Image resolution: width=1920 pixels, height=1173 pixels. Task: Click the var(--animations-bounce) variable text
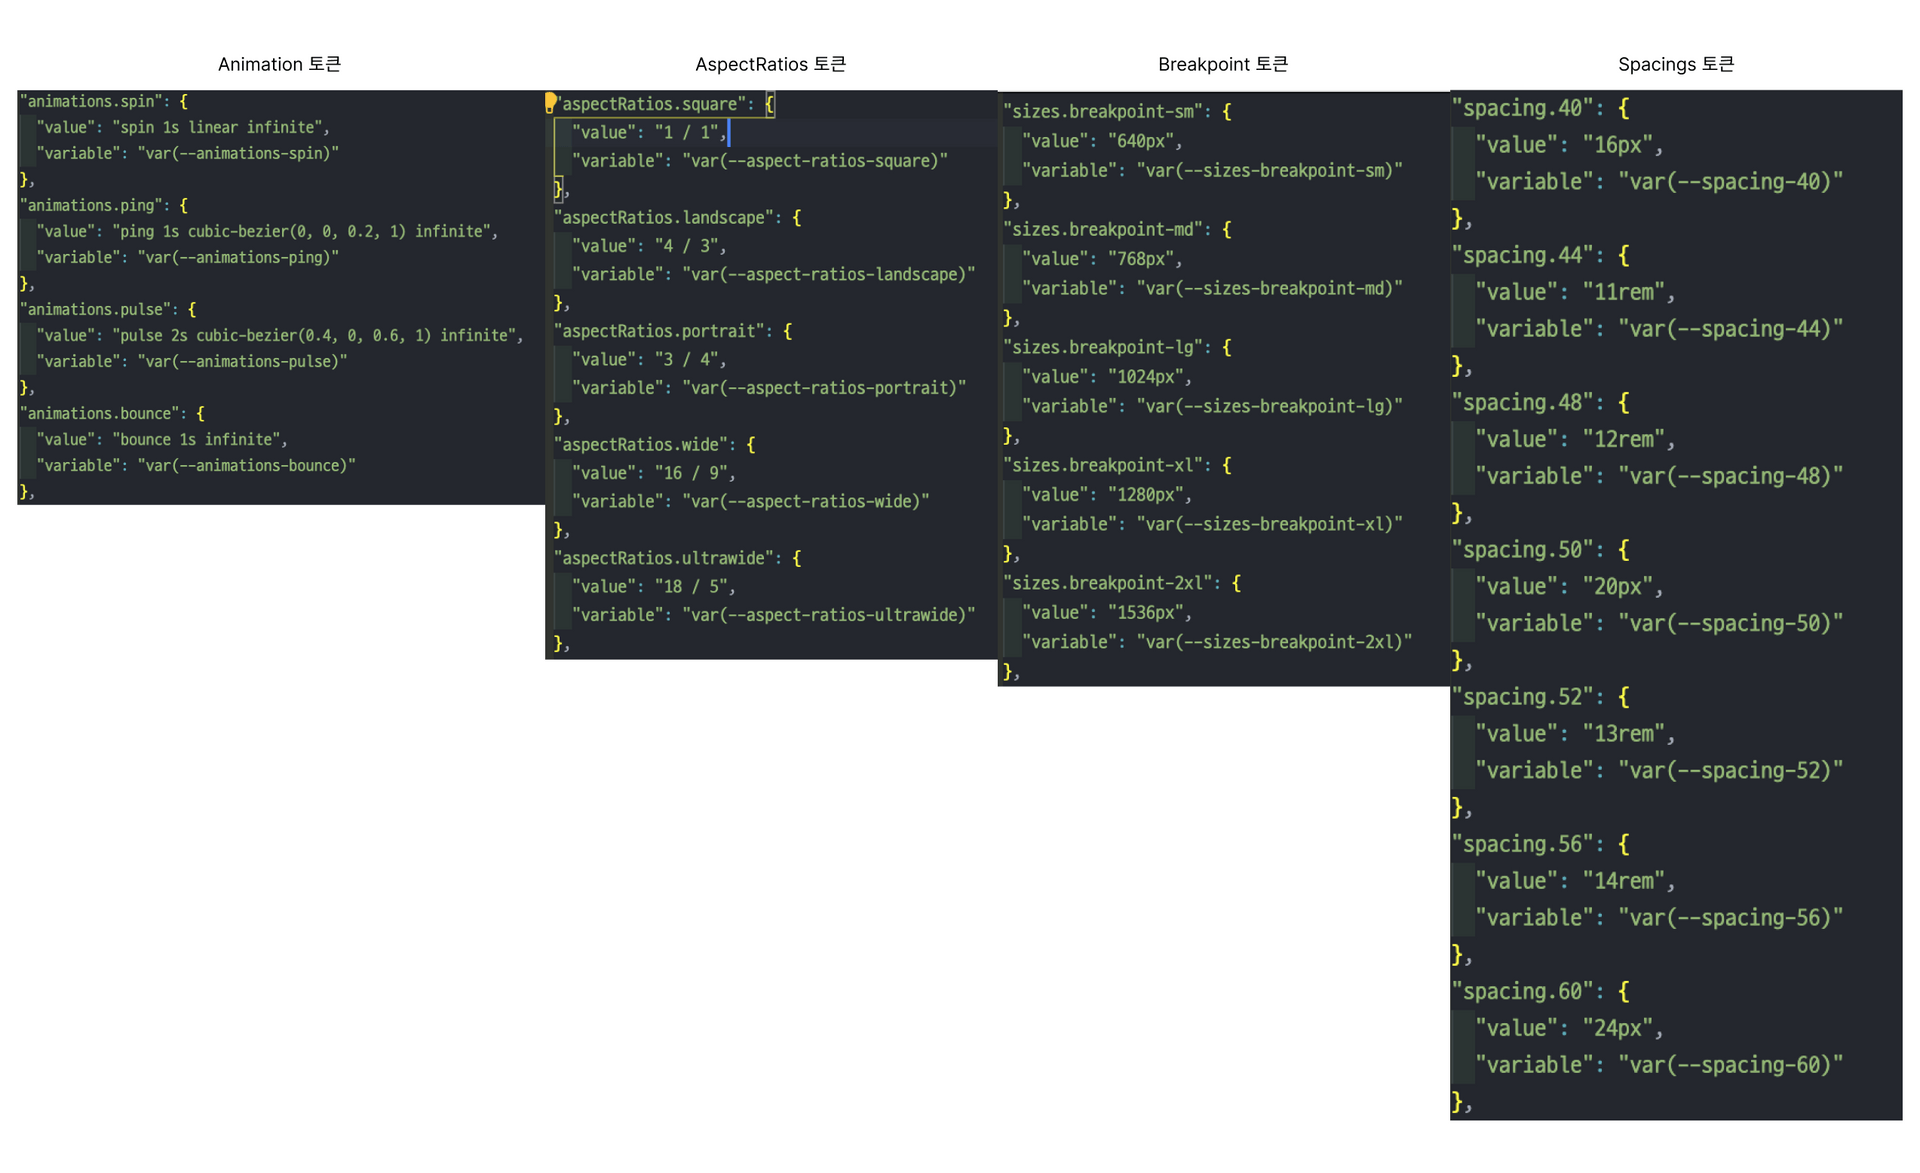click(247, 466)
